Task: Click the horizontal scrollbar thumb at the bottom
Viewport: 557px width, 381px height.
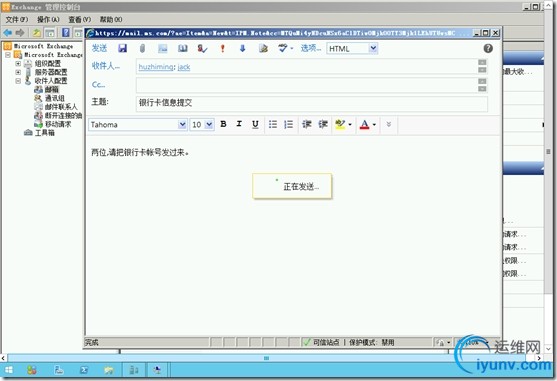Action: [x=266, y=358]
